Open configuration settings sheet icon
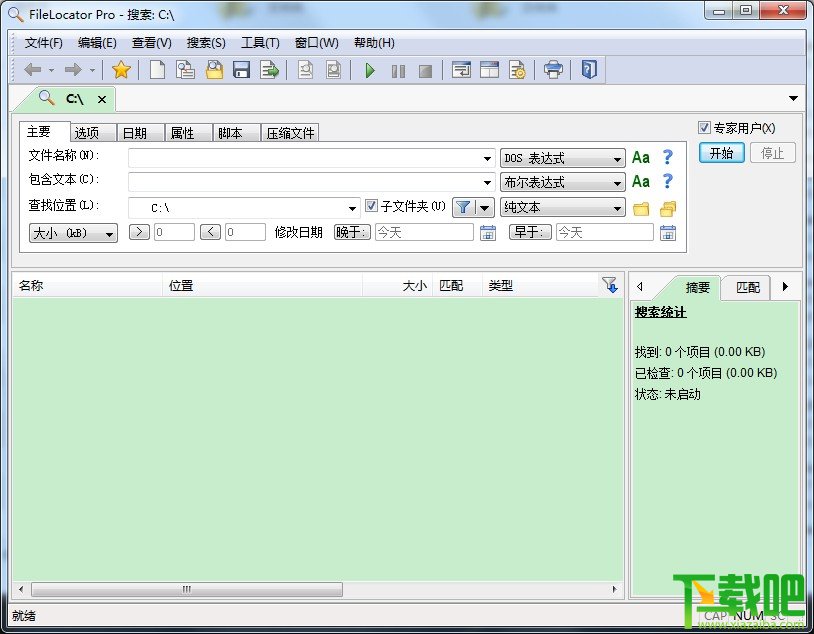Screen dimensions: 814x634 tap(517, 70)
